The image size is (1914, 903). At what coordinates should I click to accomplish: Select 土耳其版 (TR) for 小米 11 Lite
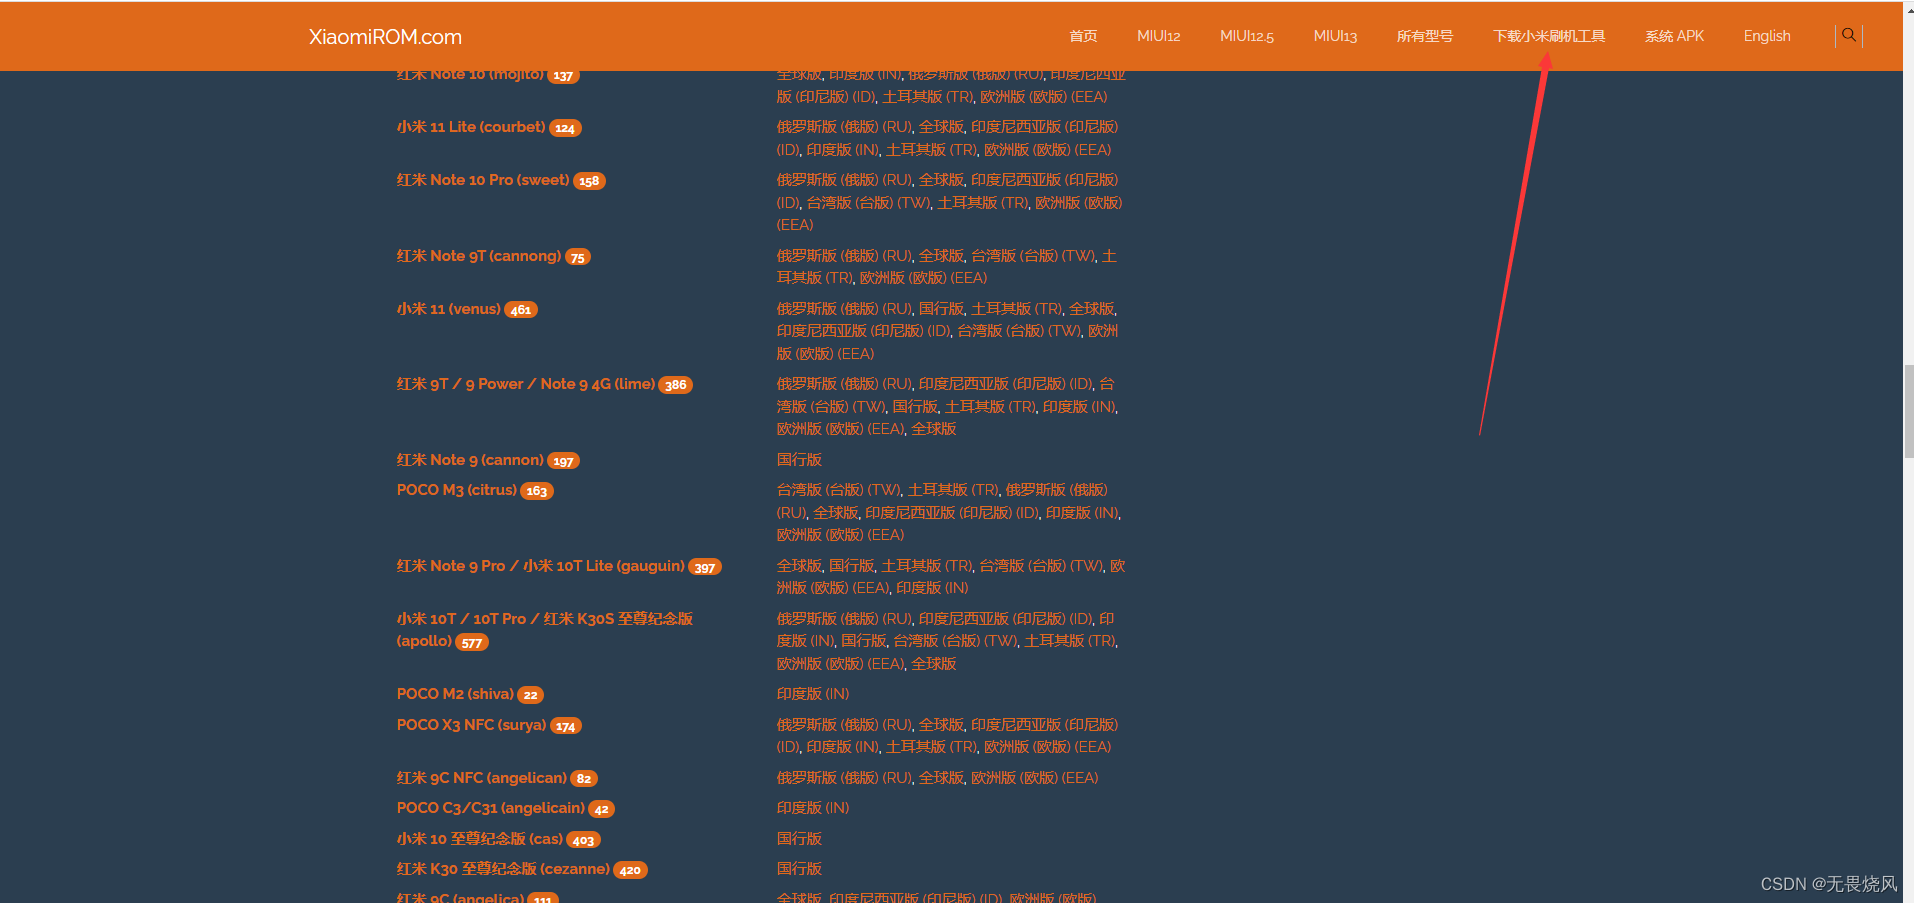point(931,150)
